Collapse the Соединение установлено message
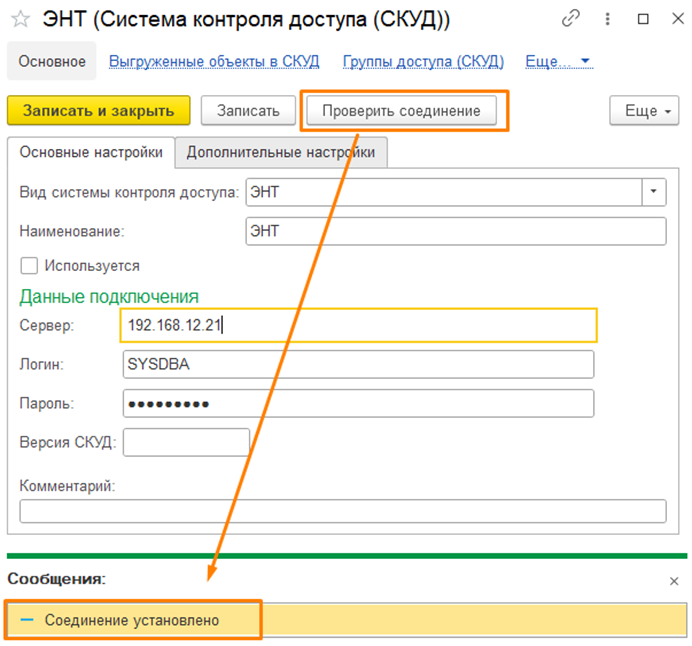Image resolution: width=692 pixels, height=646 pixels. [x=27, y=620]
